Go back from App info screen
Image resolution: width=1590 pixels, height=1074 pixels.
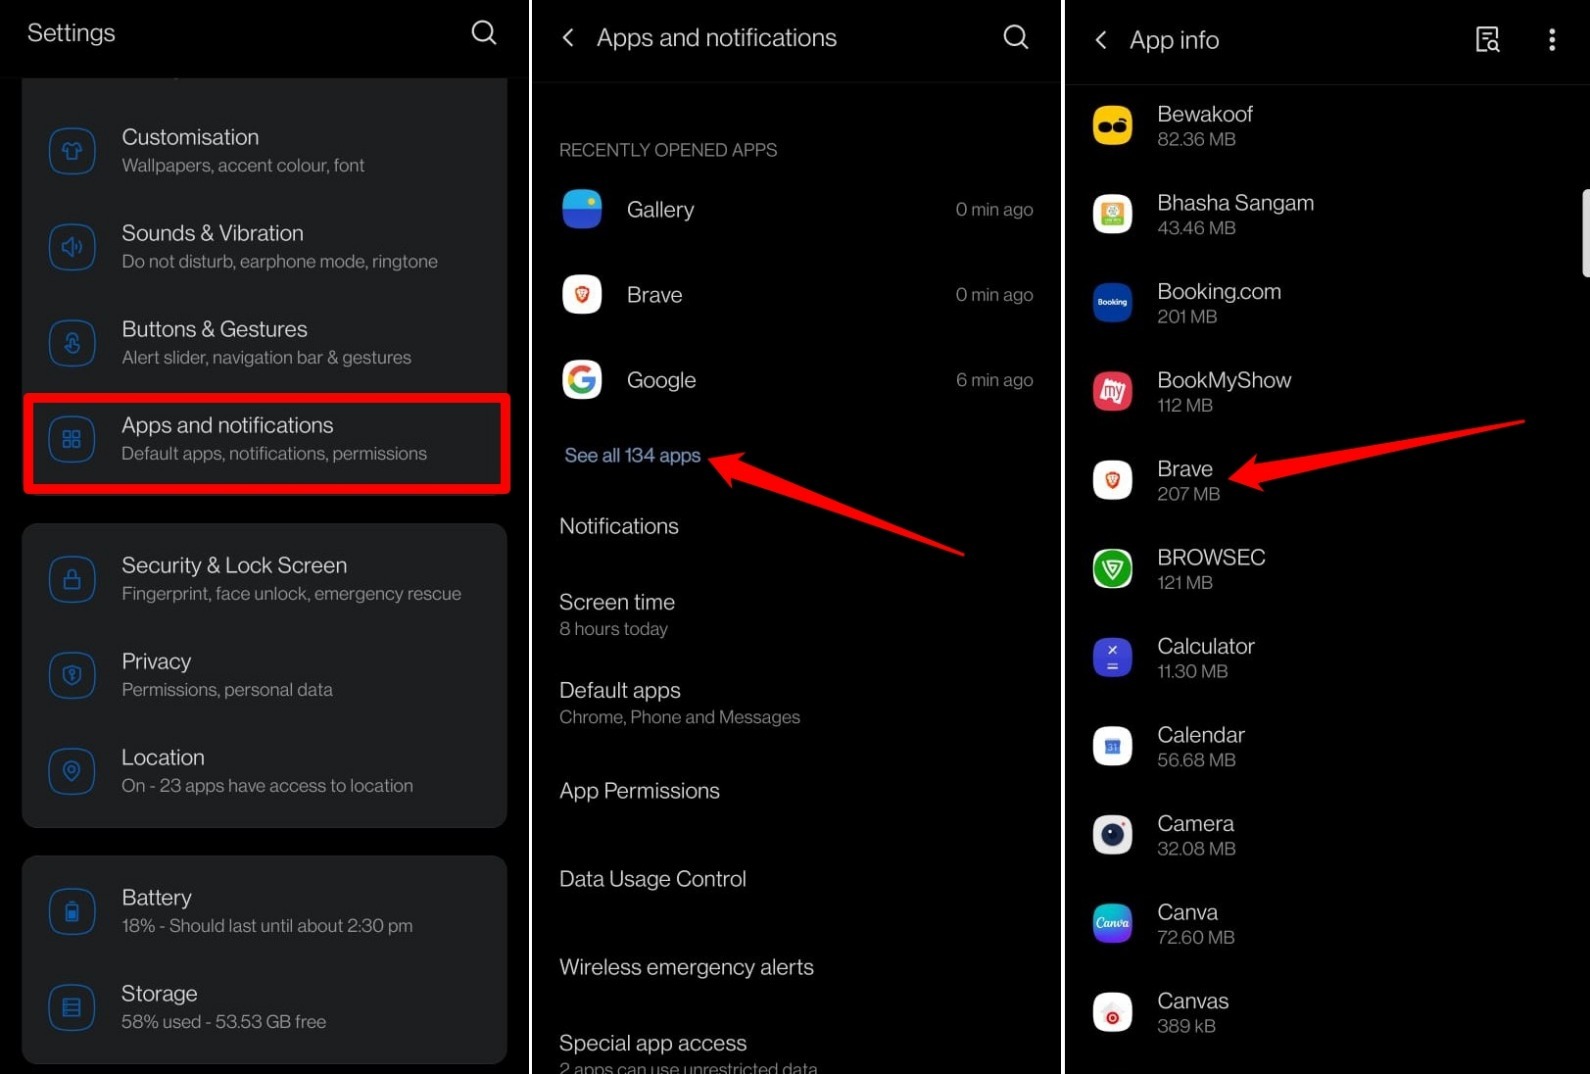point(1101,40)
